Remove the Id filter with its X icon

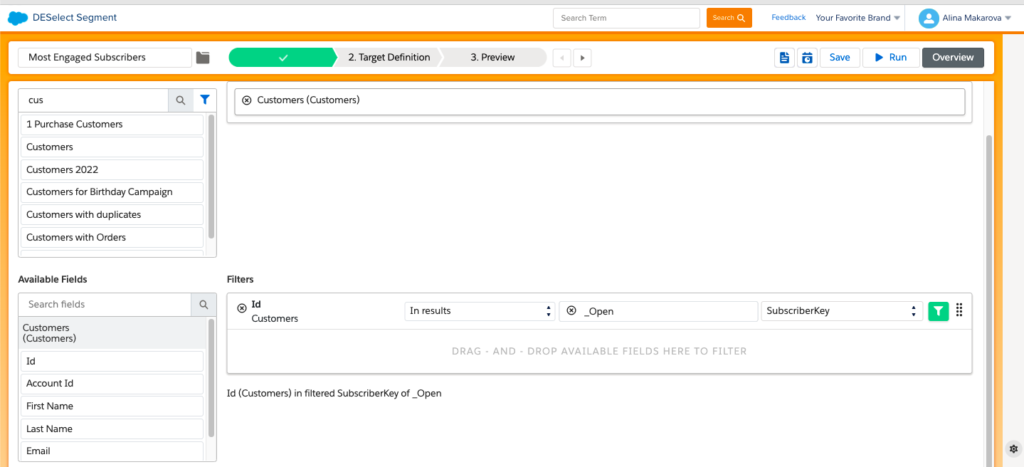[242, 309]
